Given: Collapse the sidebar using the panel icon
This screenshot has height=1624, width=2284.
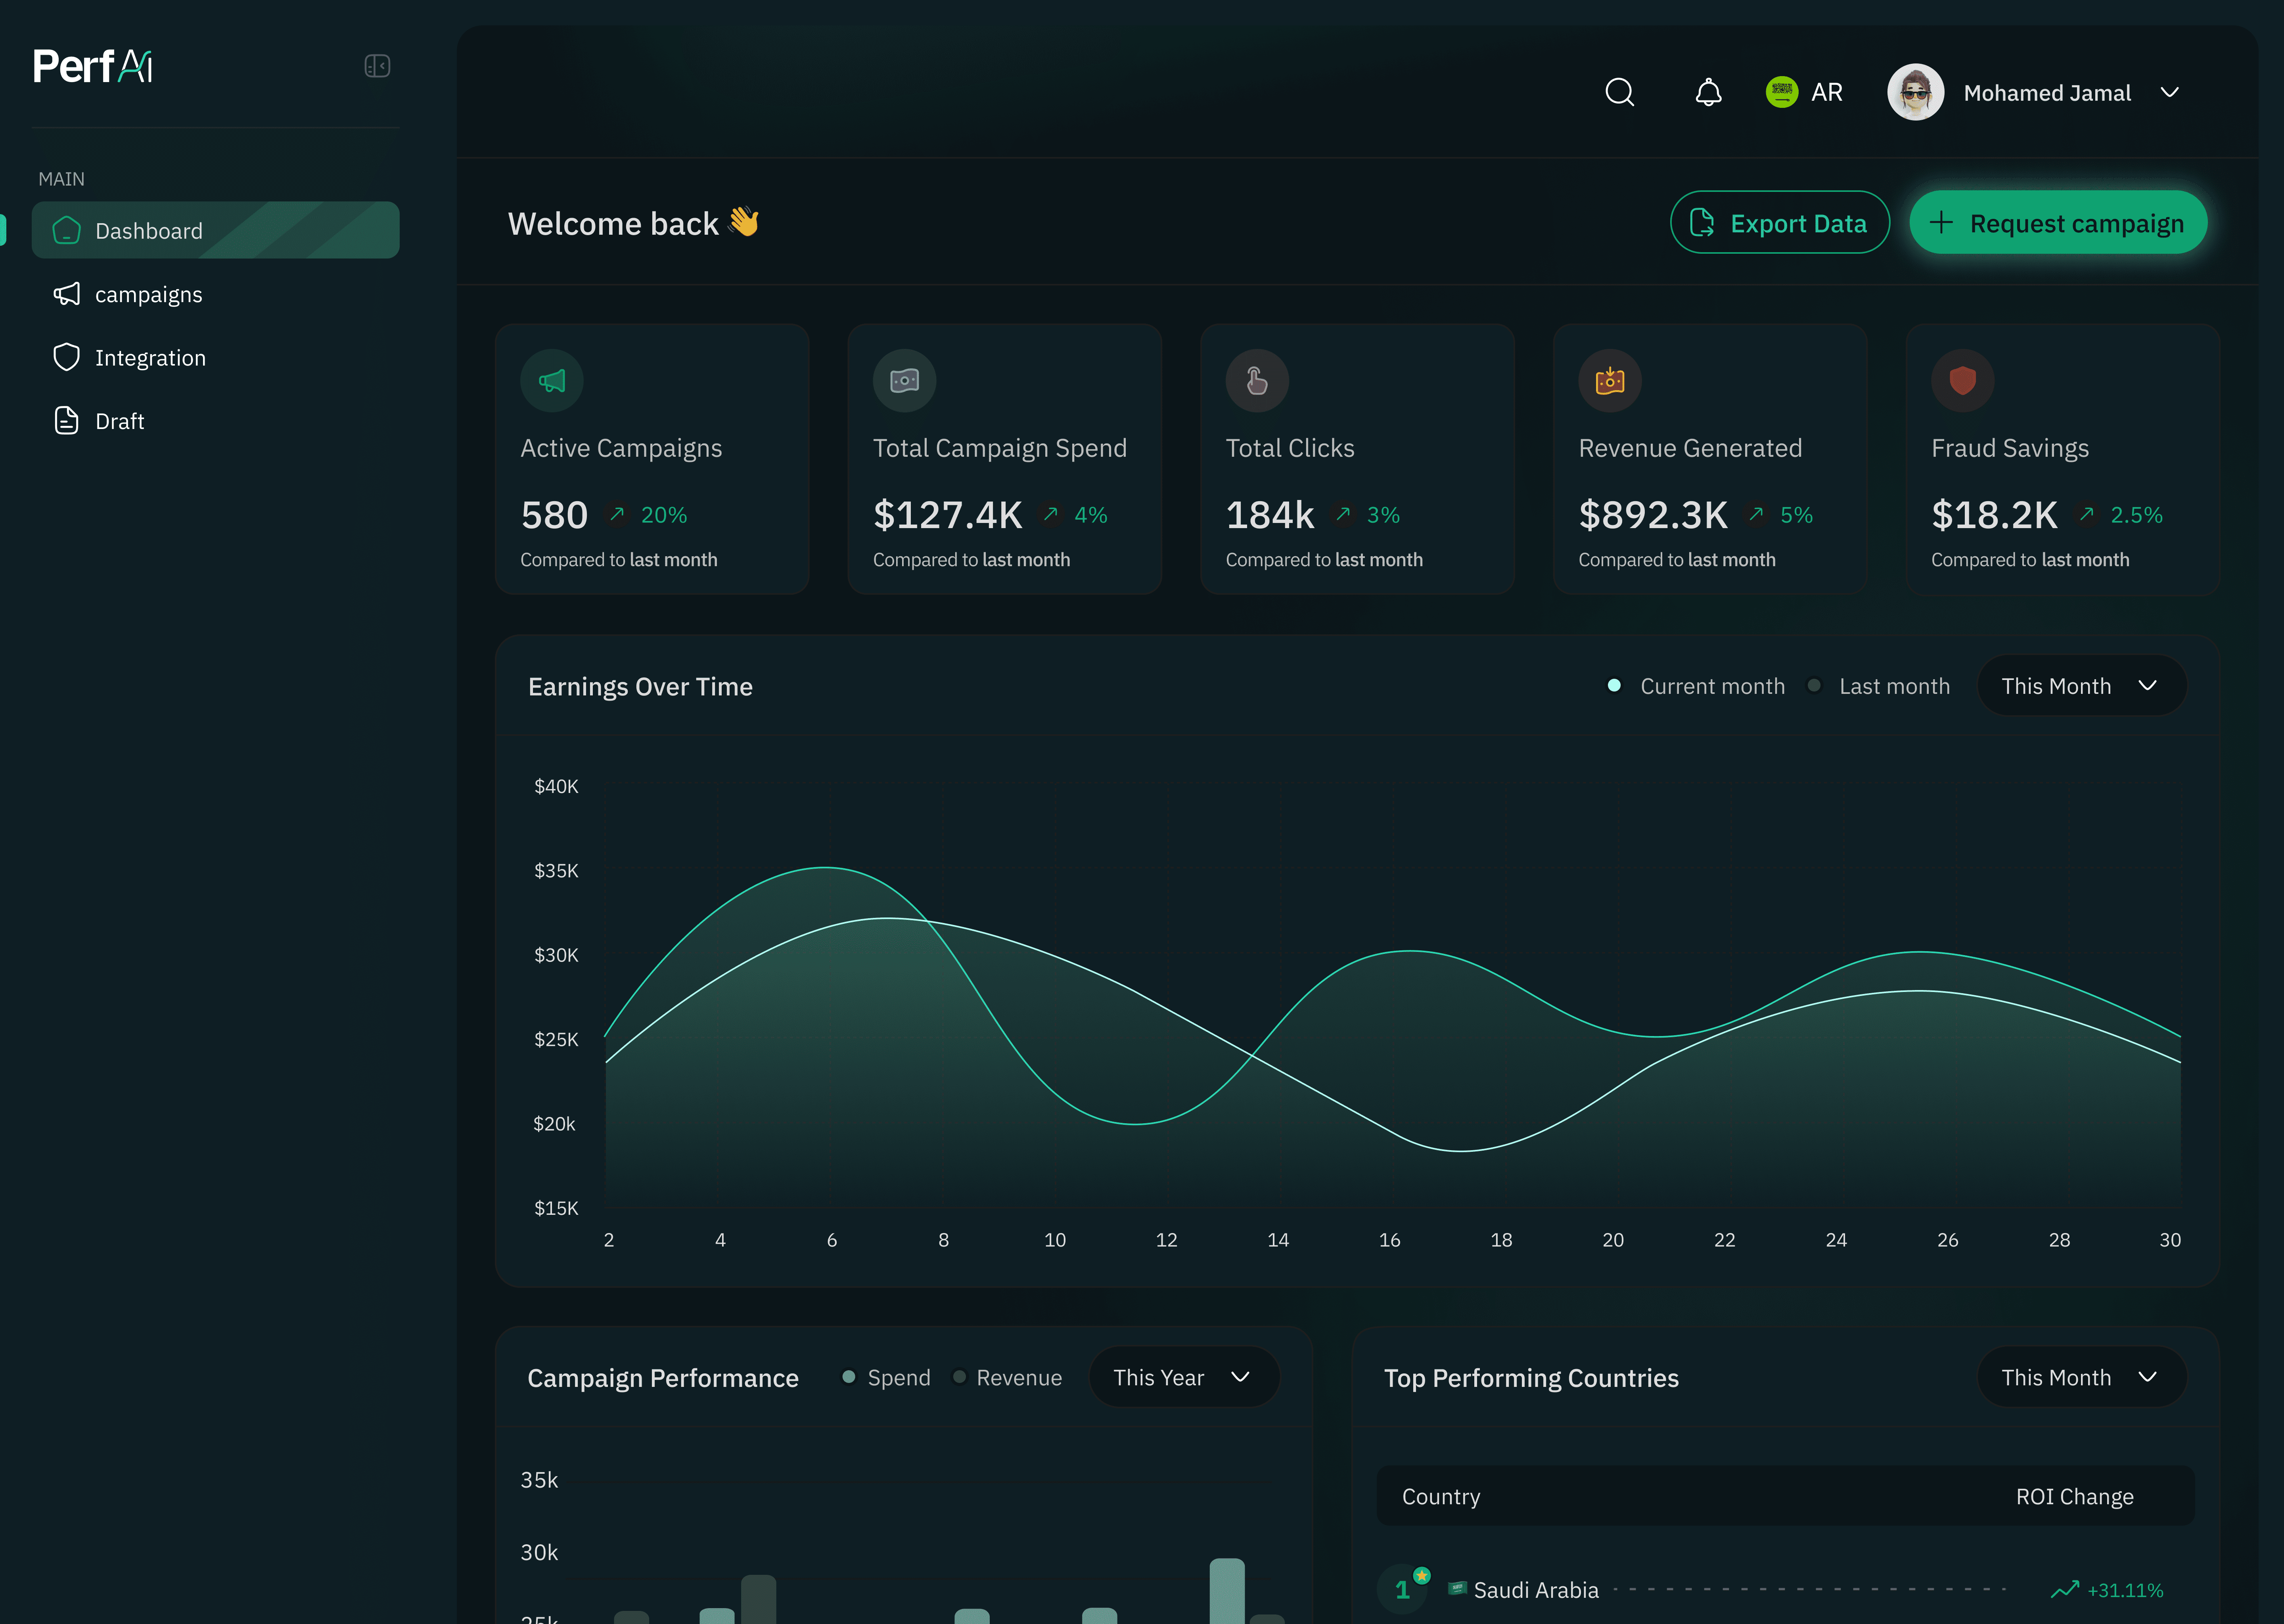Looking at the screenshot, I should click(x=377, y=66).
